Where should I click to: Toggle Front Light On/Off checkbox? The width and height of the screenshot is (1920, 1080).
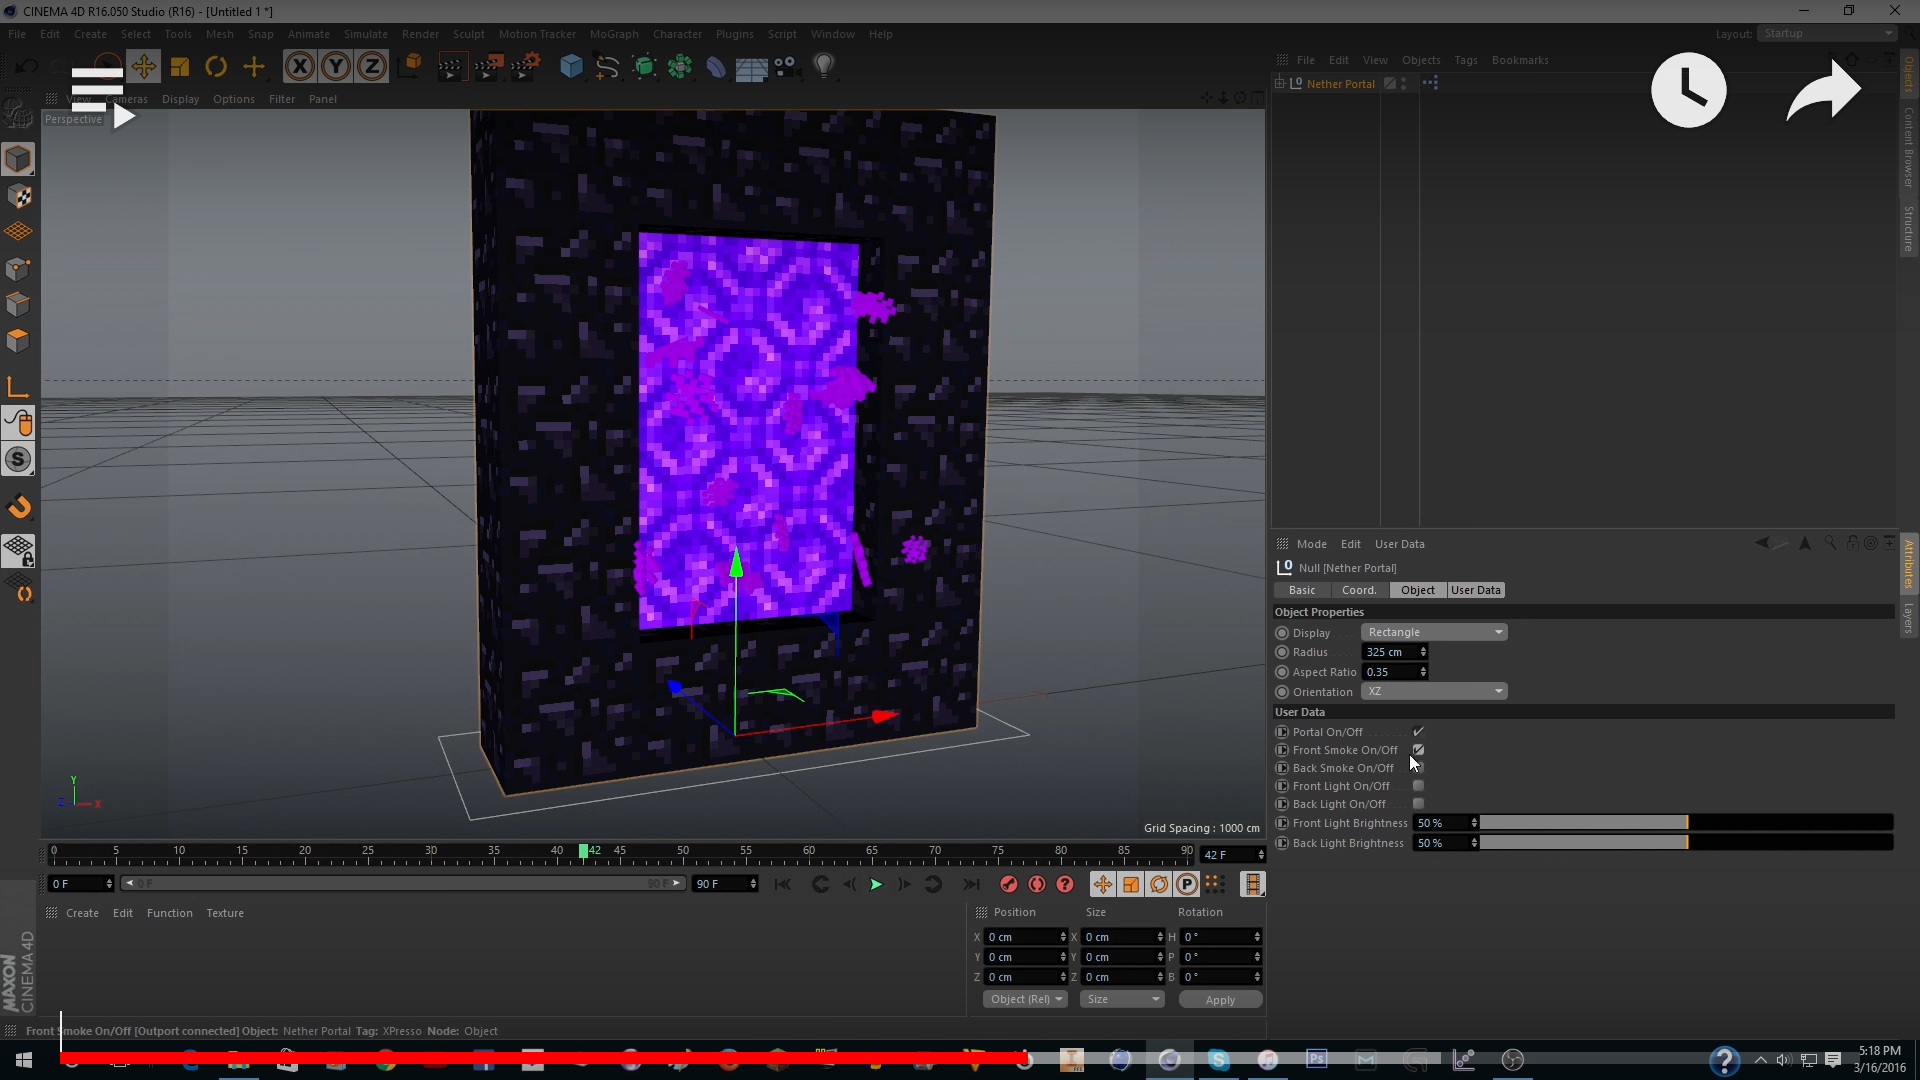(1418, 786)
